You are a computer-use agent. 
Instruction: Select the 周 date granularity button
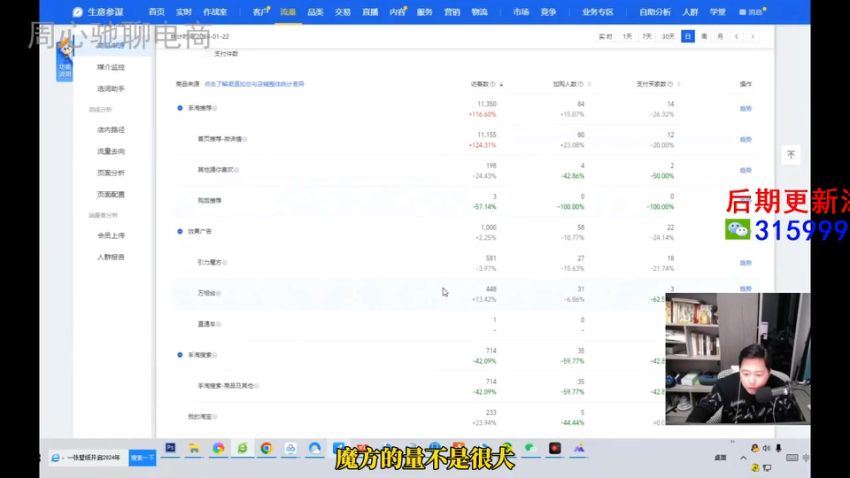(704, 36)
